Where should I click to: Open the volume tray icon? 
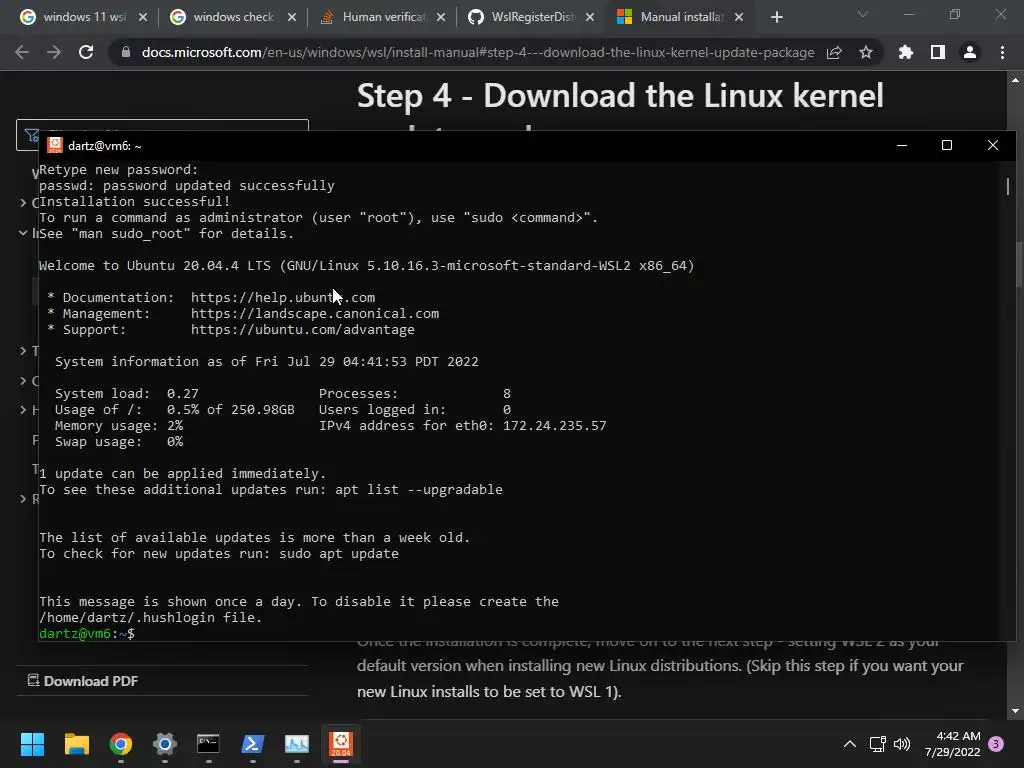(902, 744)
